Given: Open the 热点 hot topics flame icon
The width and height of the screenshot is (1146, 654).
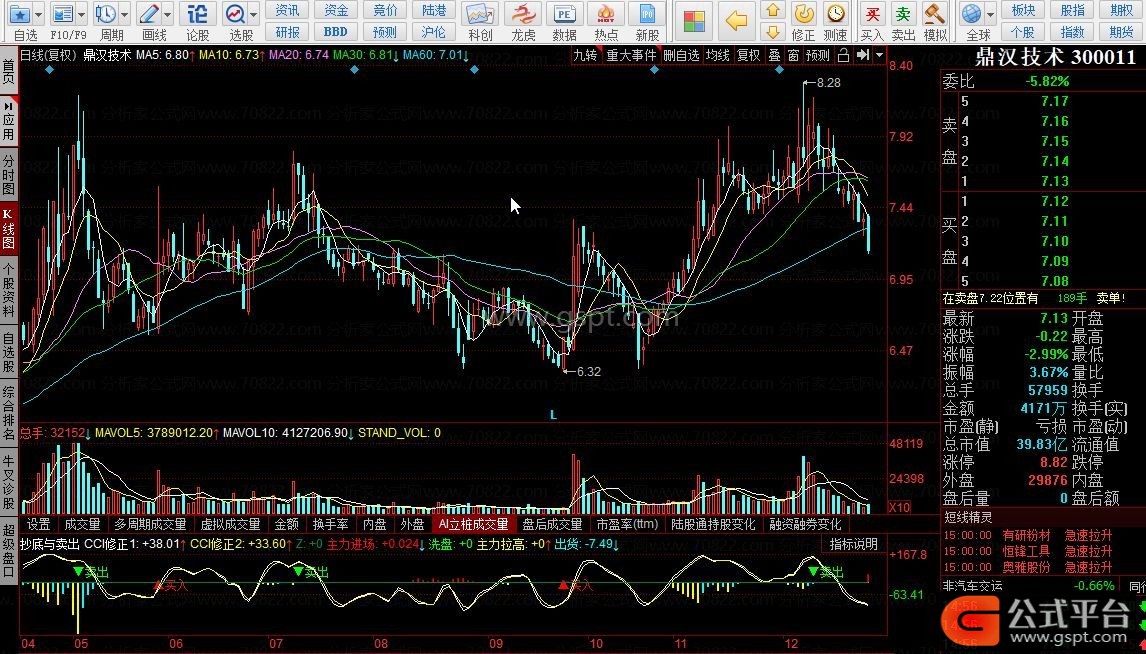Looking at the screenshot, I should pyautogui.click(x=605, y=14).
